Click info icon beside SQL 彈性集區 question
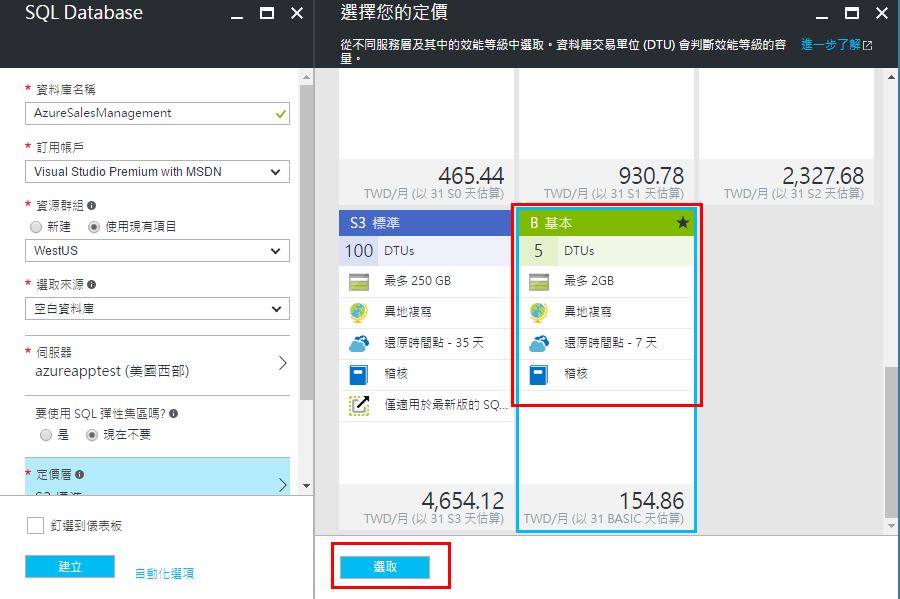 pos(173,413)
